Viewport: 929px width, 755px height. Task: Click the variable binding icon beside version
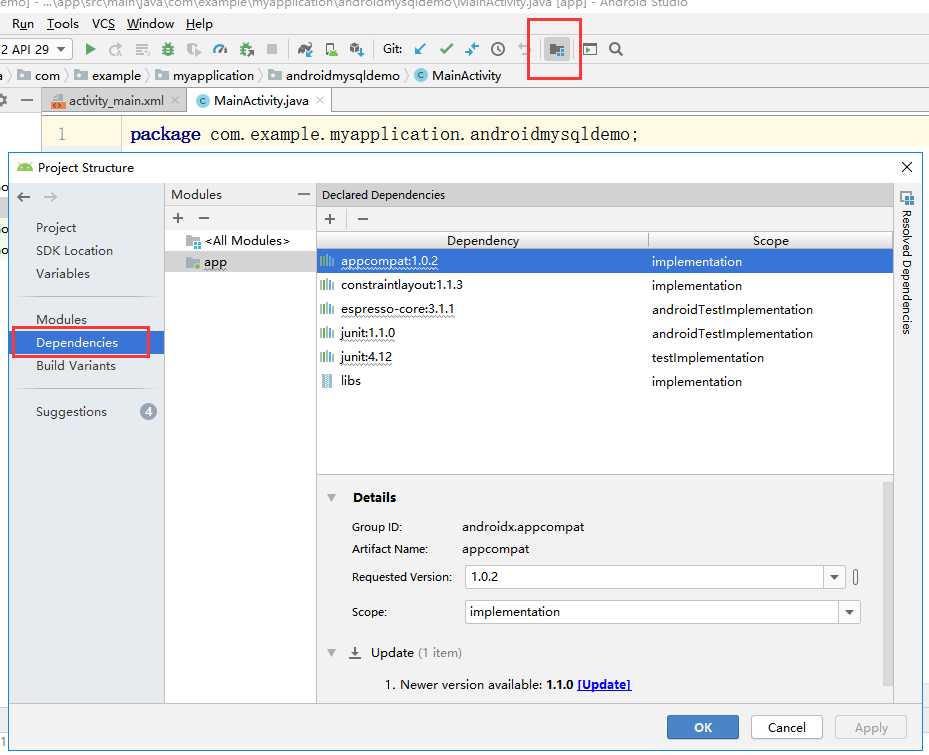[856, 577]
